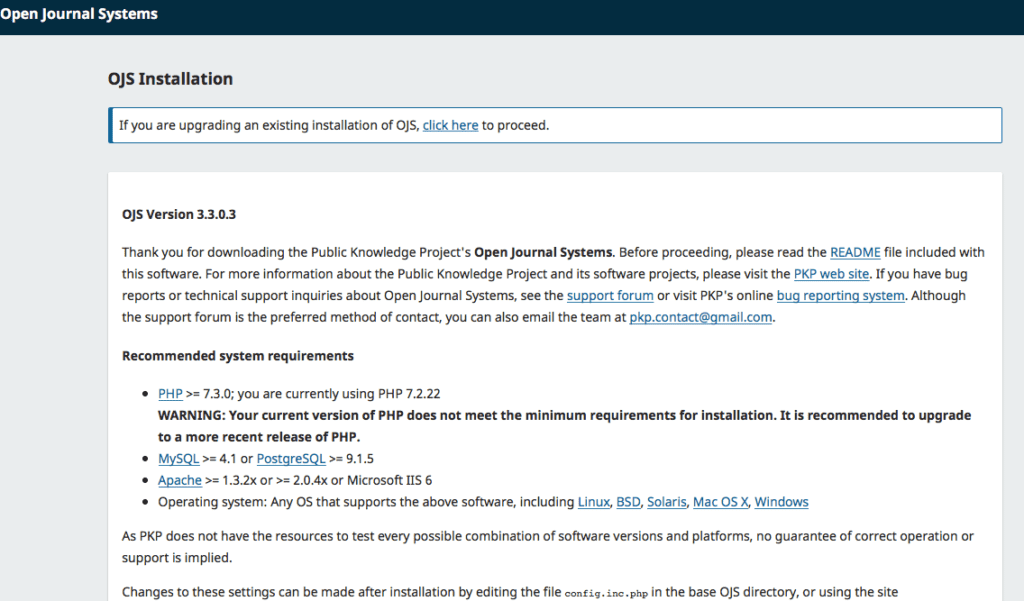Open the bug reporting system link
This screenshot has height=601, width=1024.
[x=840, y=295]
